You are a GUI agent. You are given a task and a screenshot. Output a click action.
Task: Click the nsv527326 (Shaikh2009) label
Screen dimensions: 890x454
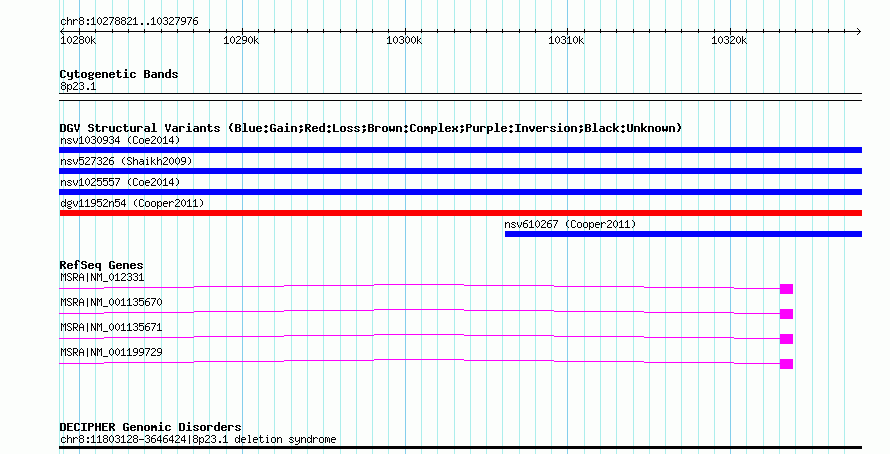coord(126,161)
